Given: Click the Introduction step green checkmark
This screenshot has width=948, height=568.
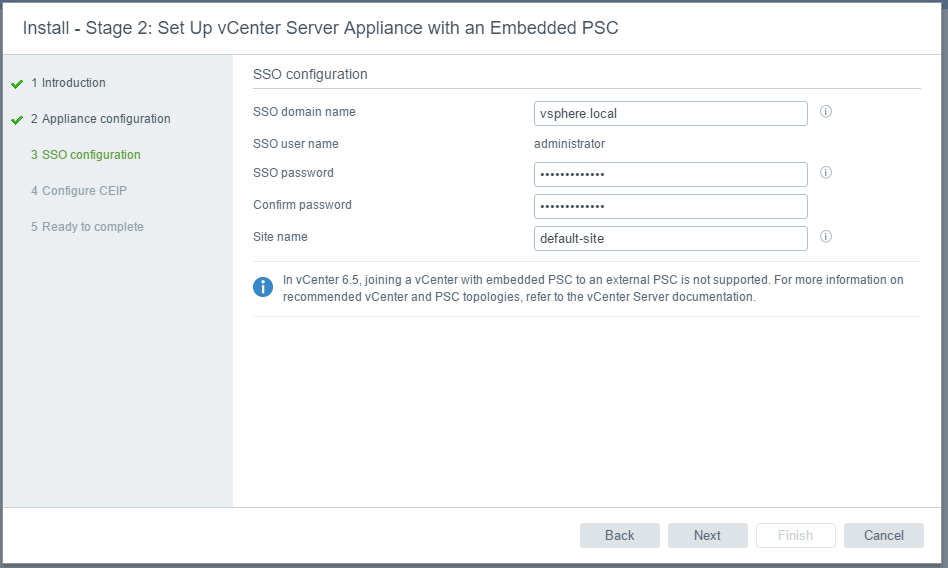Looking at the screenshot, I should point(17,83).
